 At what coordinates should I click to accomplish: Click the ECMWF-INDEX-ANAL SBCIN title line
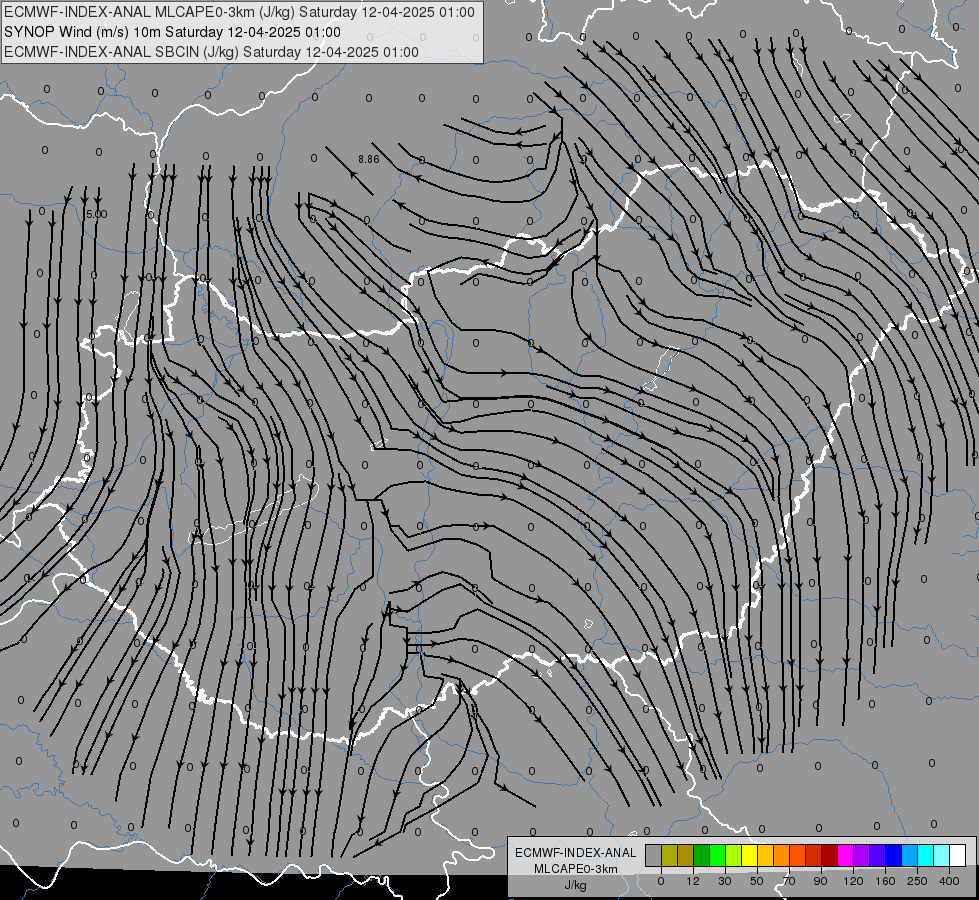211,52
